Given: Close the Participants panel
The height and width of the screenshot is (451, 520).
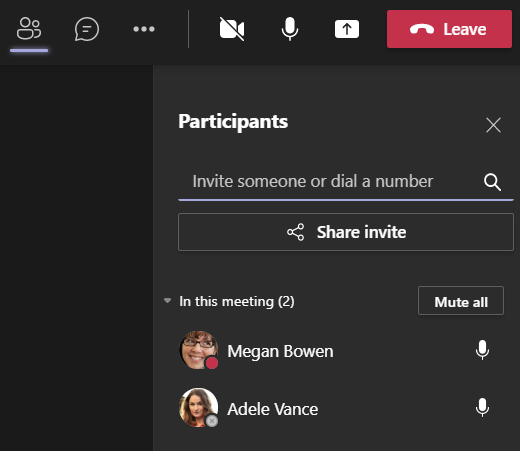Looking at the screenshot, I should (493, 125).
